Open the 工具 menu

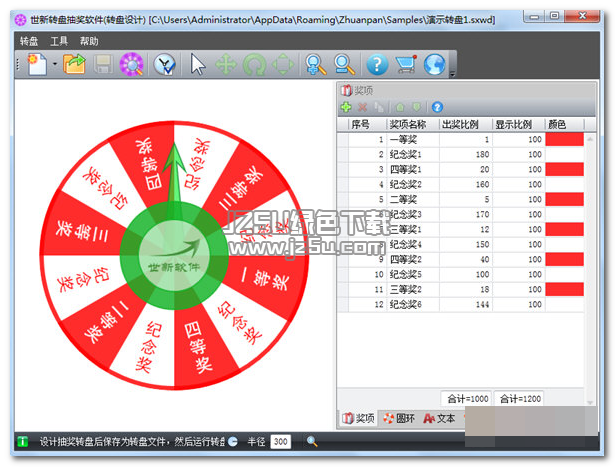point(59,41)
